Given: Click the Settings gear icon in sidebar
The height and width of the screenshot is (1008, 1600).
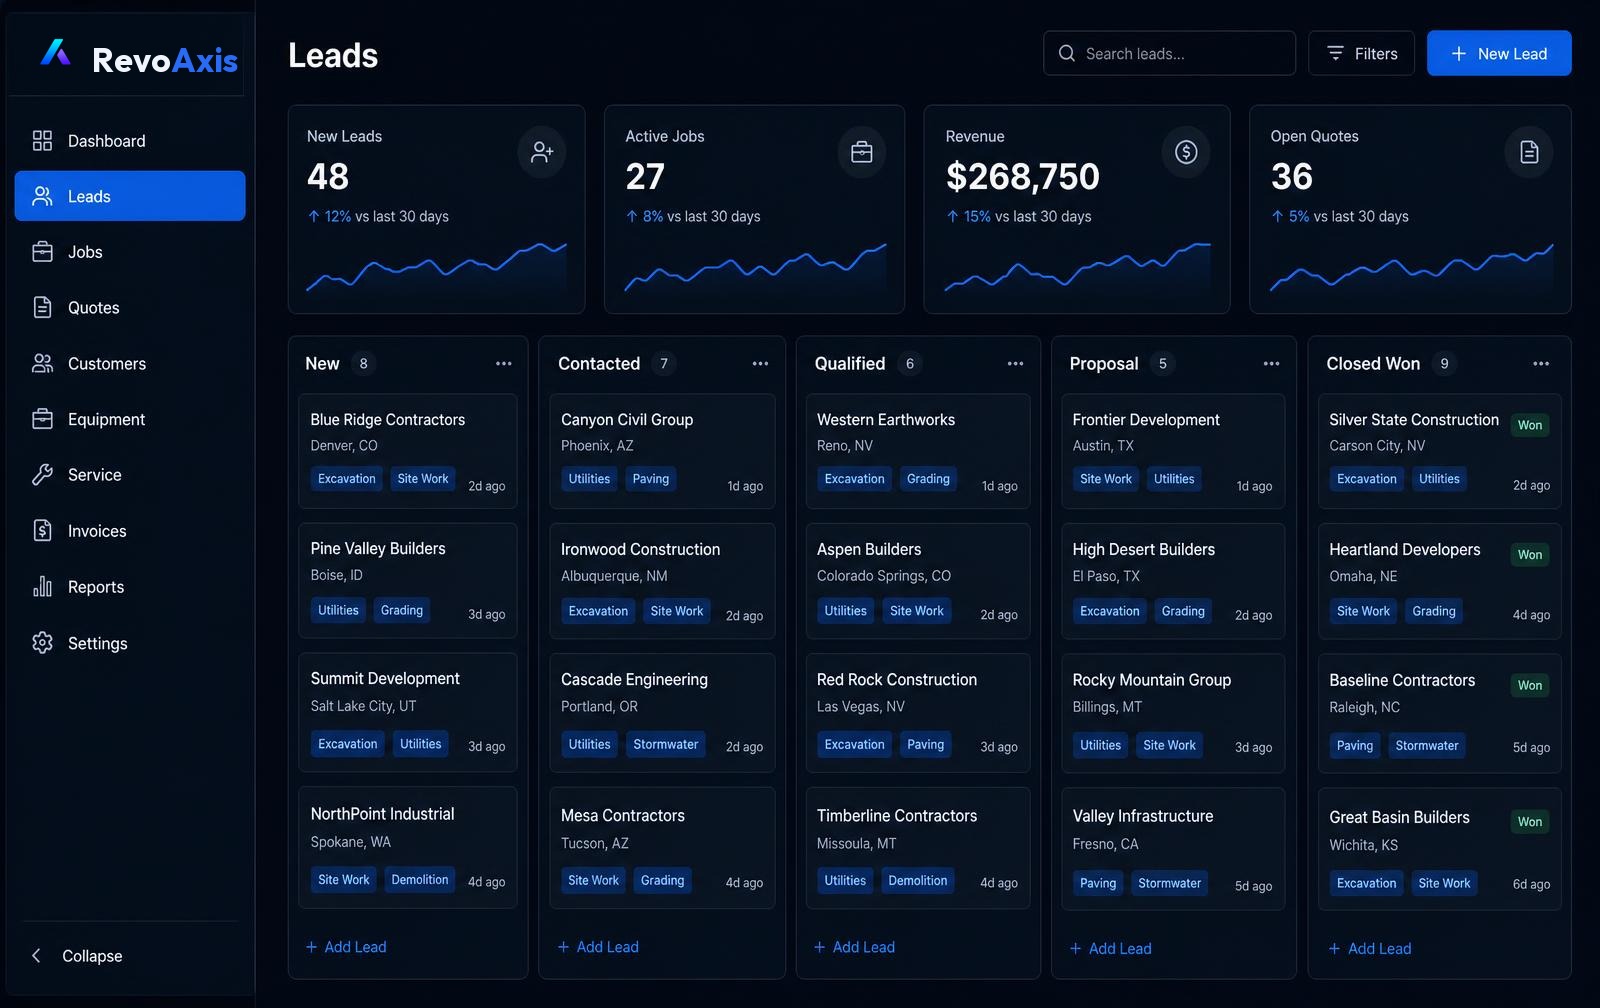Looking at the screenshot, I should tap(42, 643).
